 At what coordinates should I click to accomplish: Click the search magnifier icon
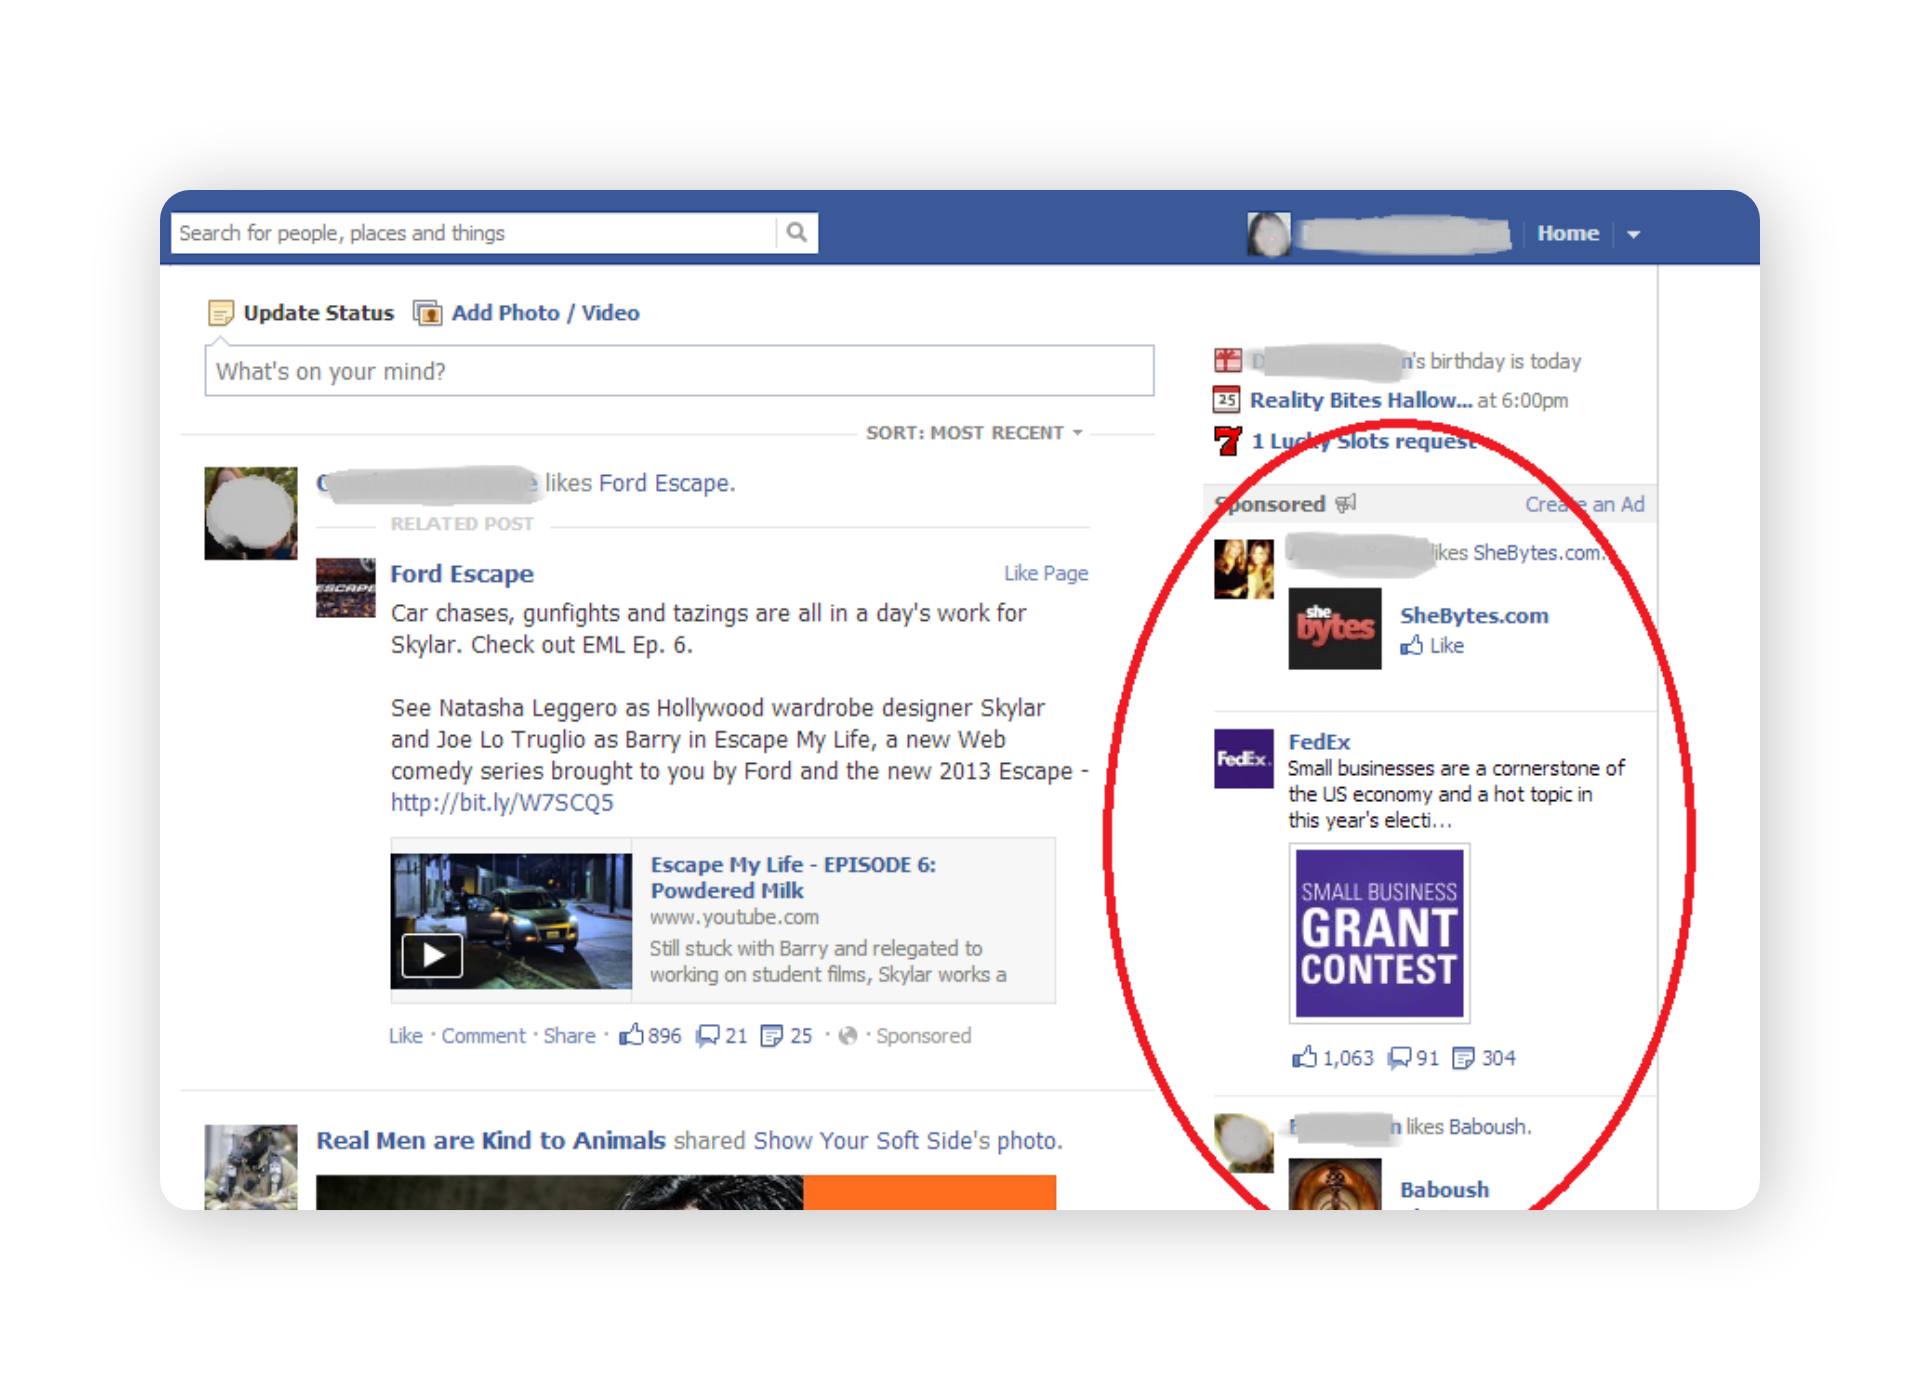(x=797, y=233)
